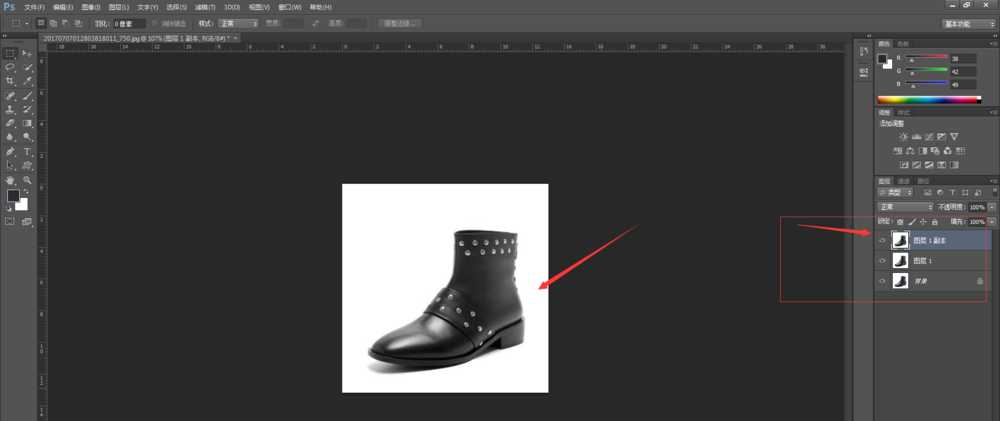Click the 图层 1 layer thumbnail
Viewport: 1000px width, 421px height.
[x=900, y=261]
